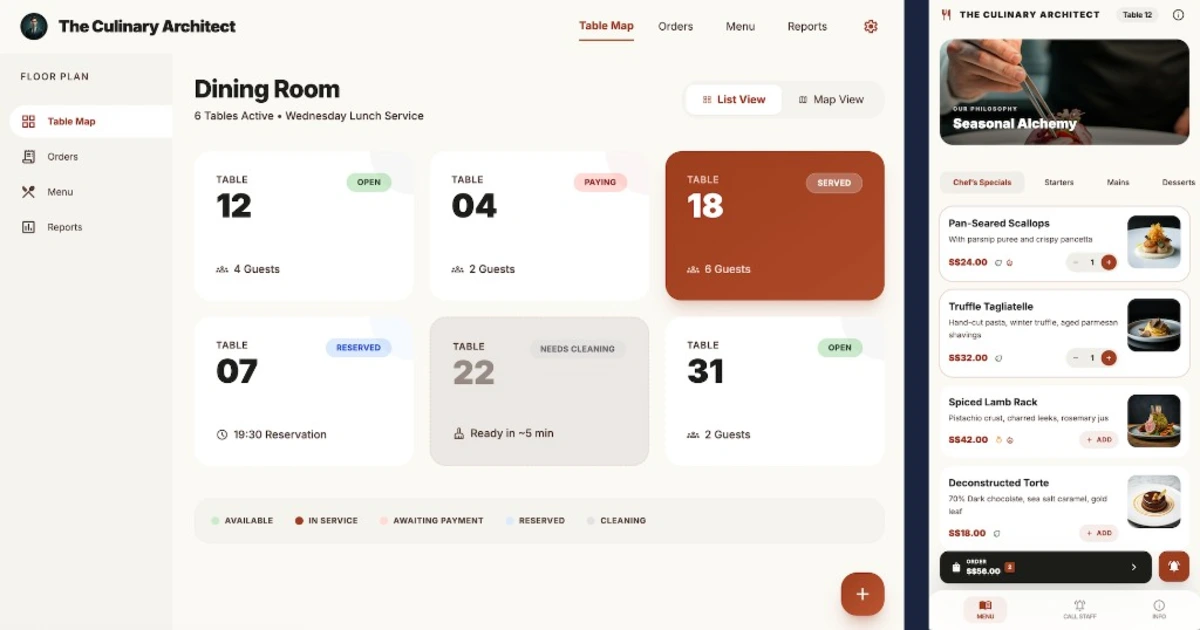Click Call Staff bell in bottom nav

tap(1079, 605)
